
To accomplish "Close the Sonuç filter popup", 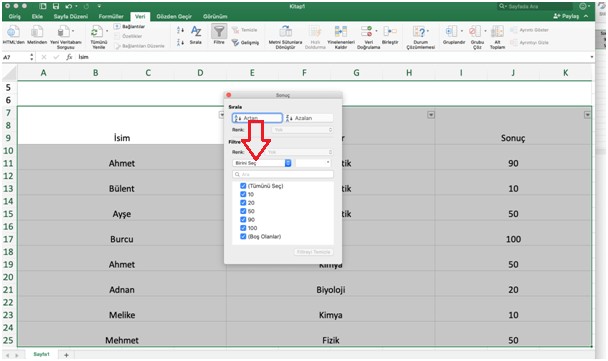I will tap(229, 95).
